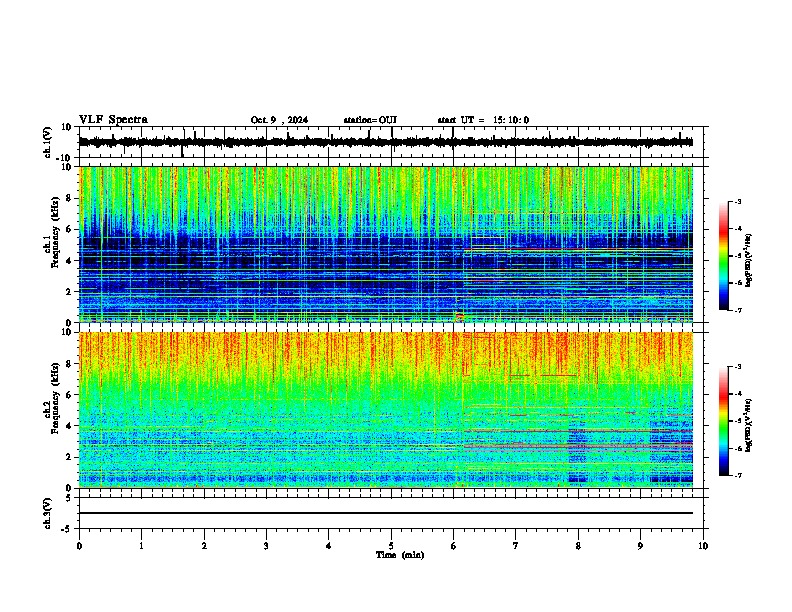
Task: Click the "ch.1(V)" waveform axis label
Action: 48,142
